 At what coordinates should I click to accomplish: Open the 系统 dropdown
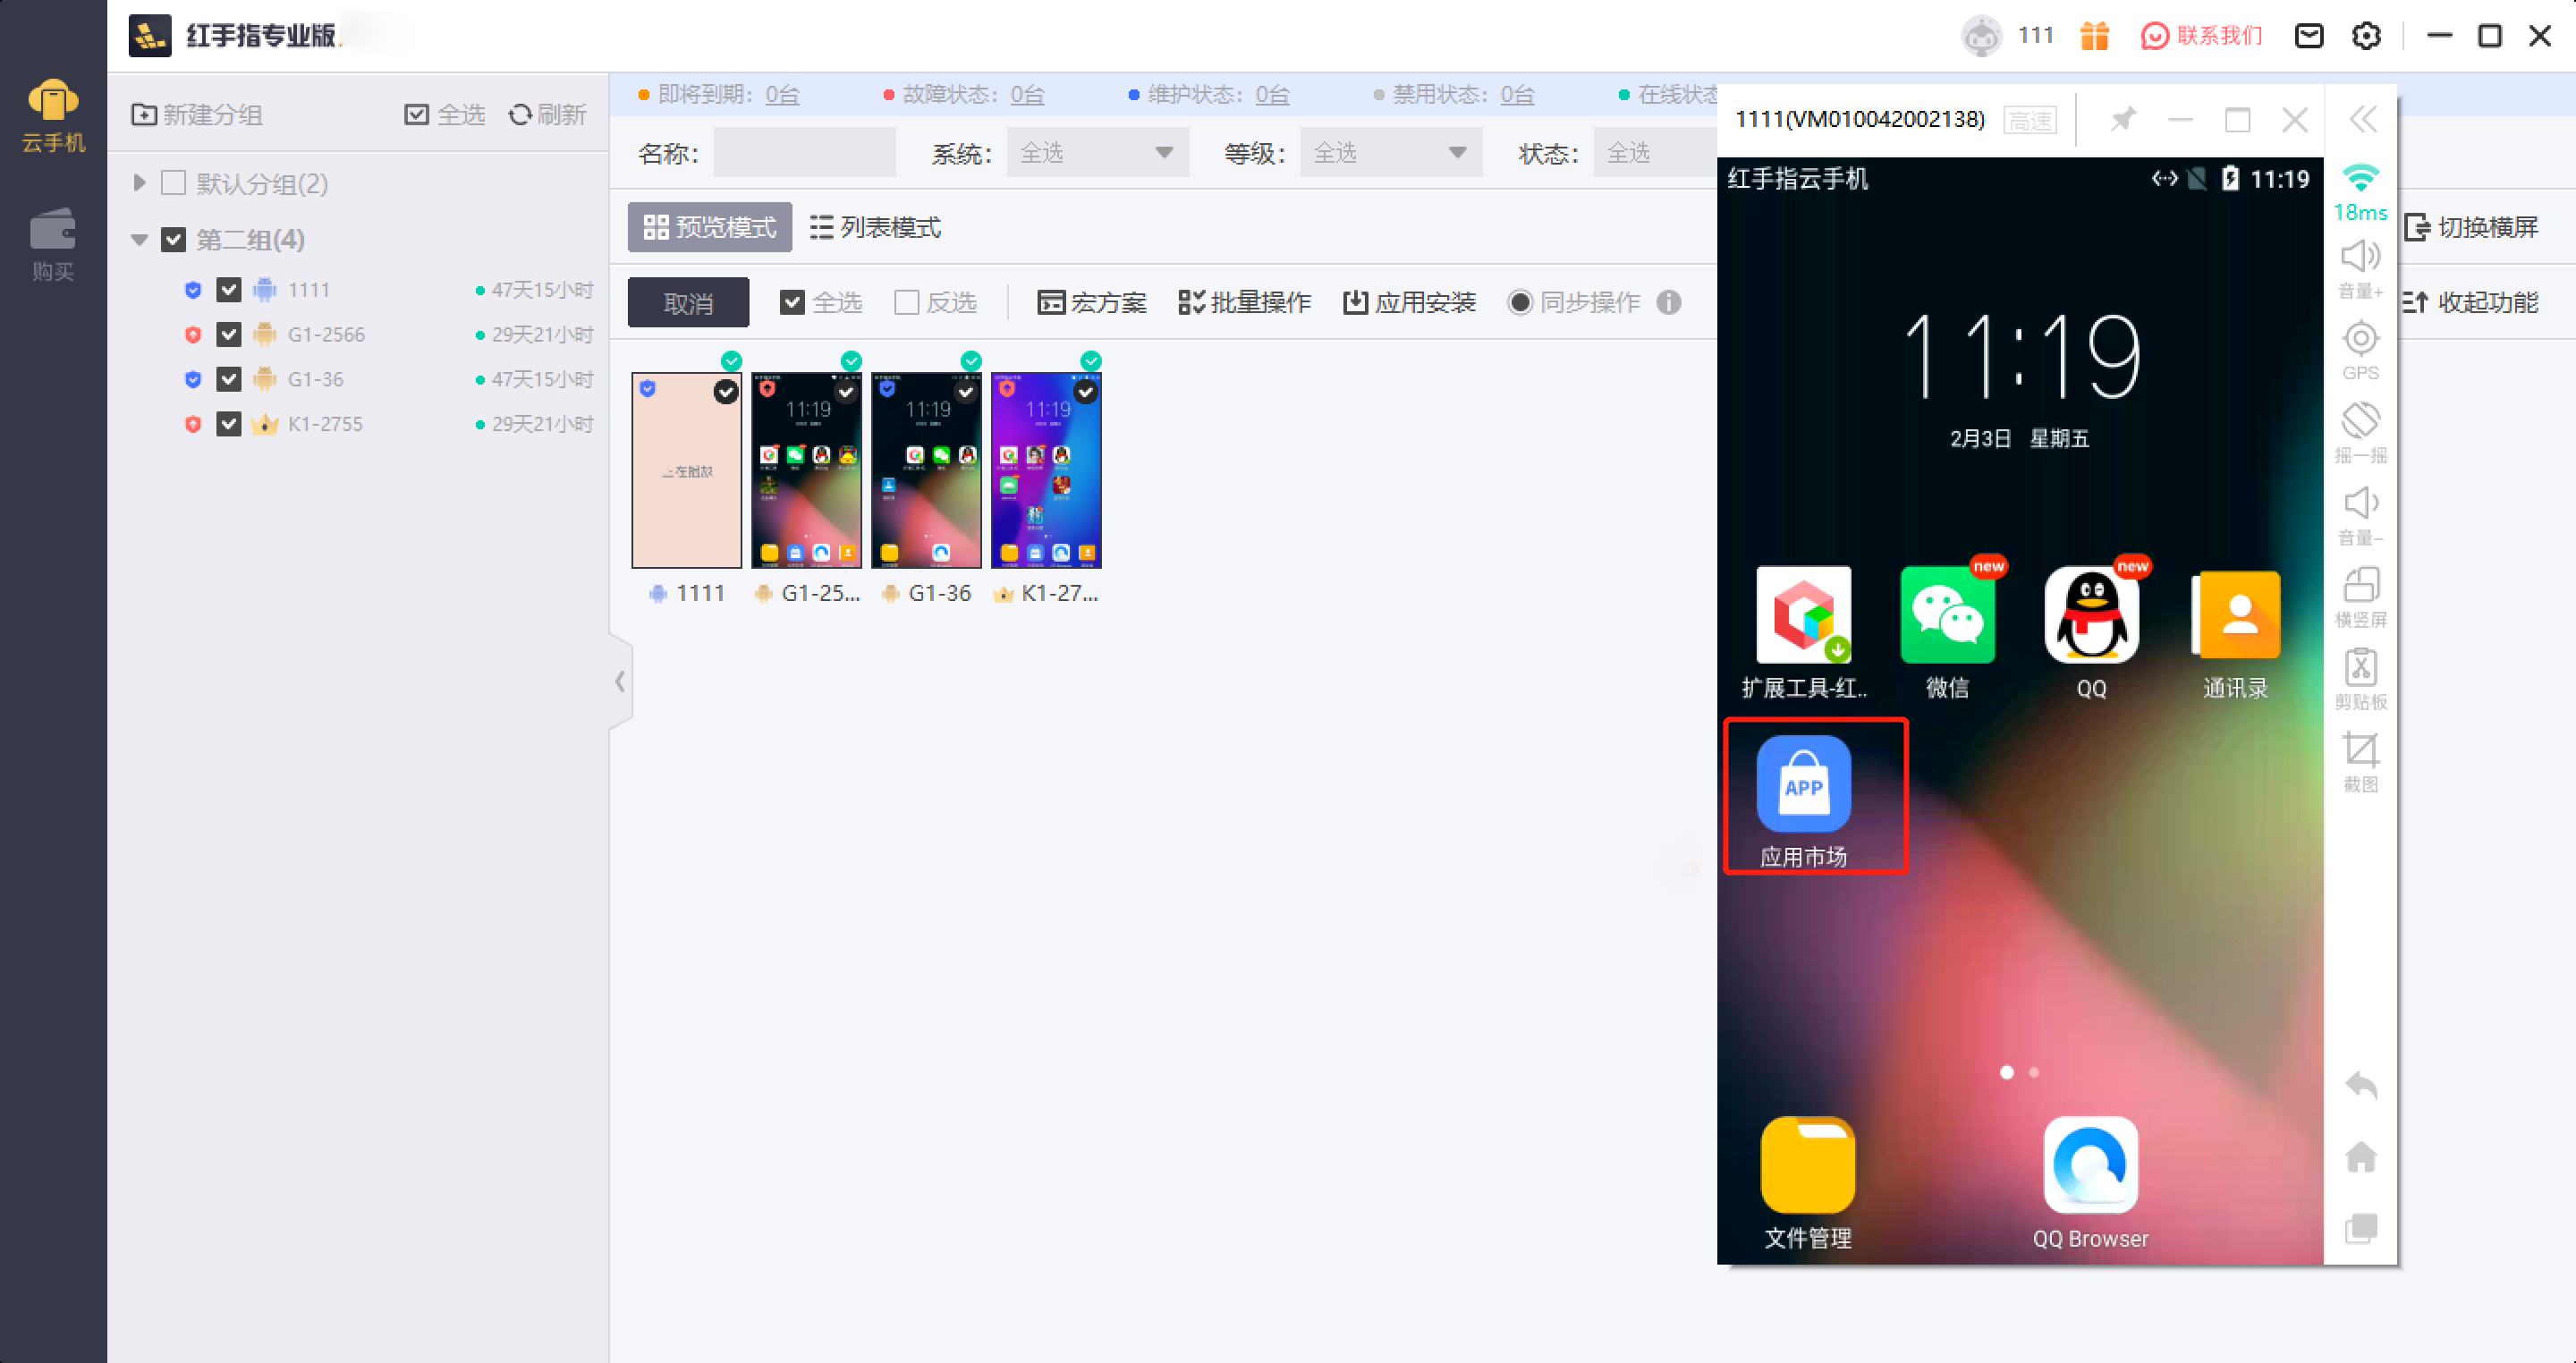pyautogui.click(x=1097, y=153)
